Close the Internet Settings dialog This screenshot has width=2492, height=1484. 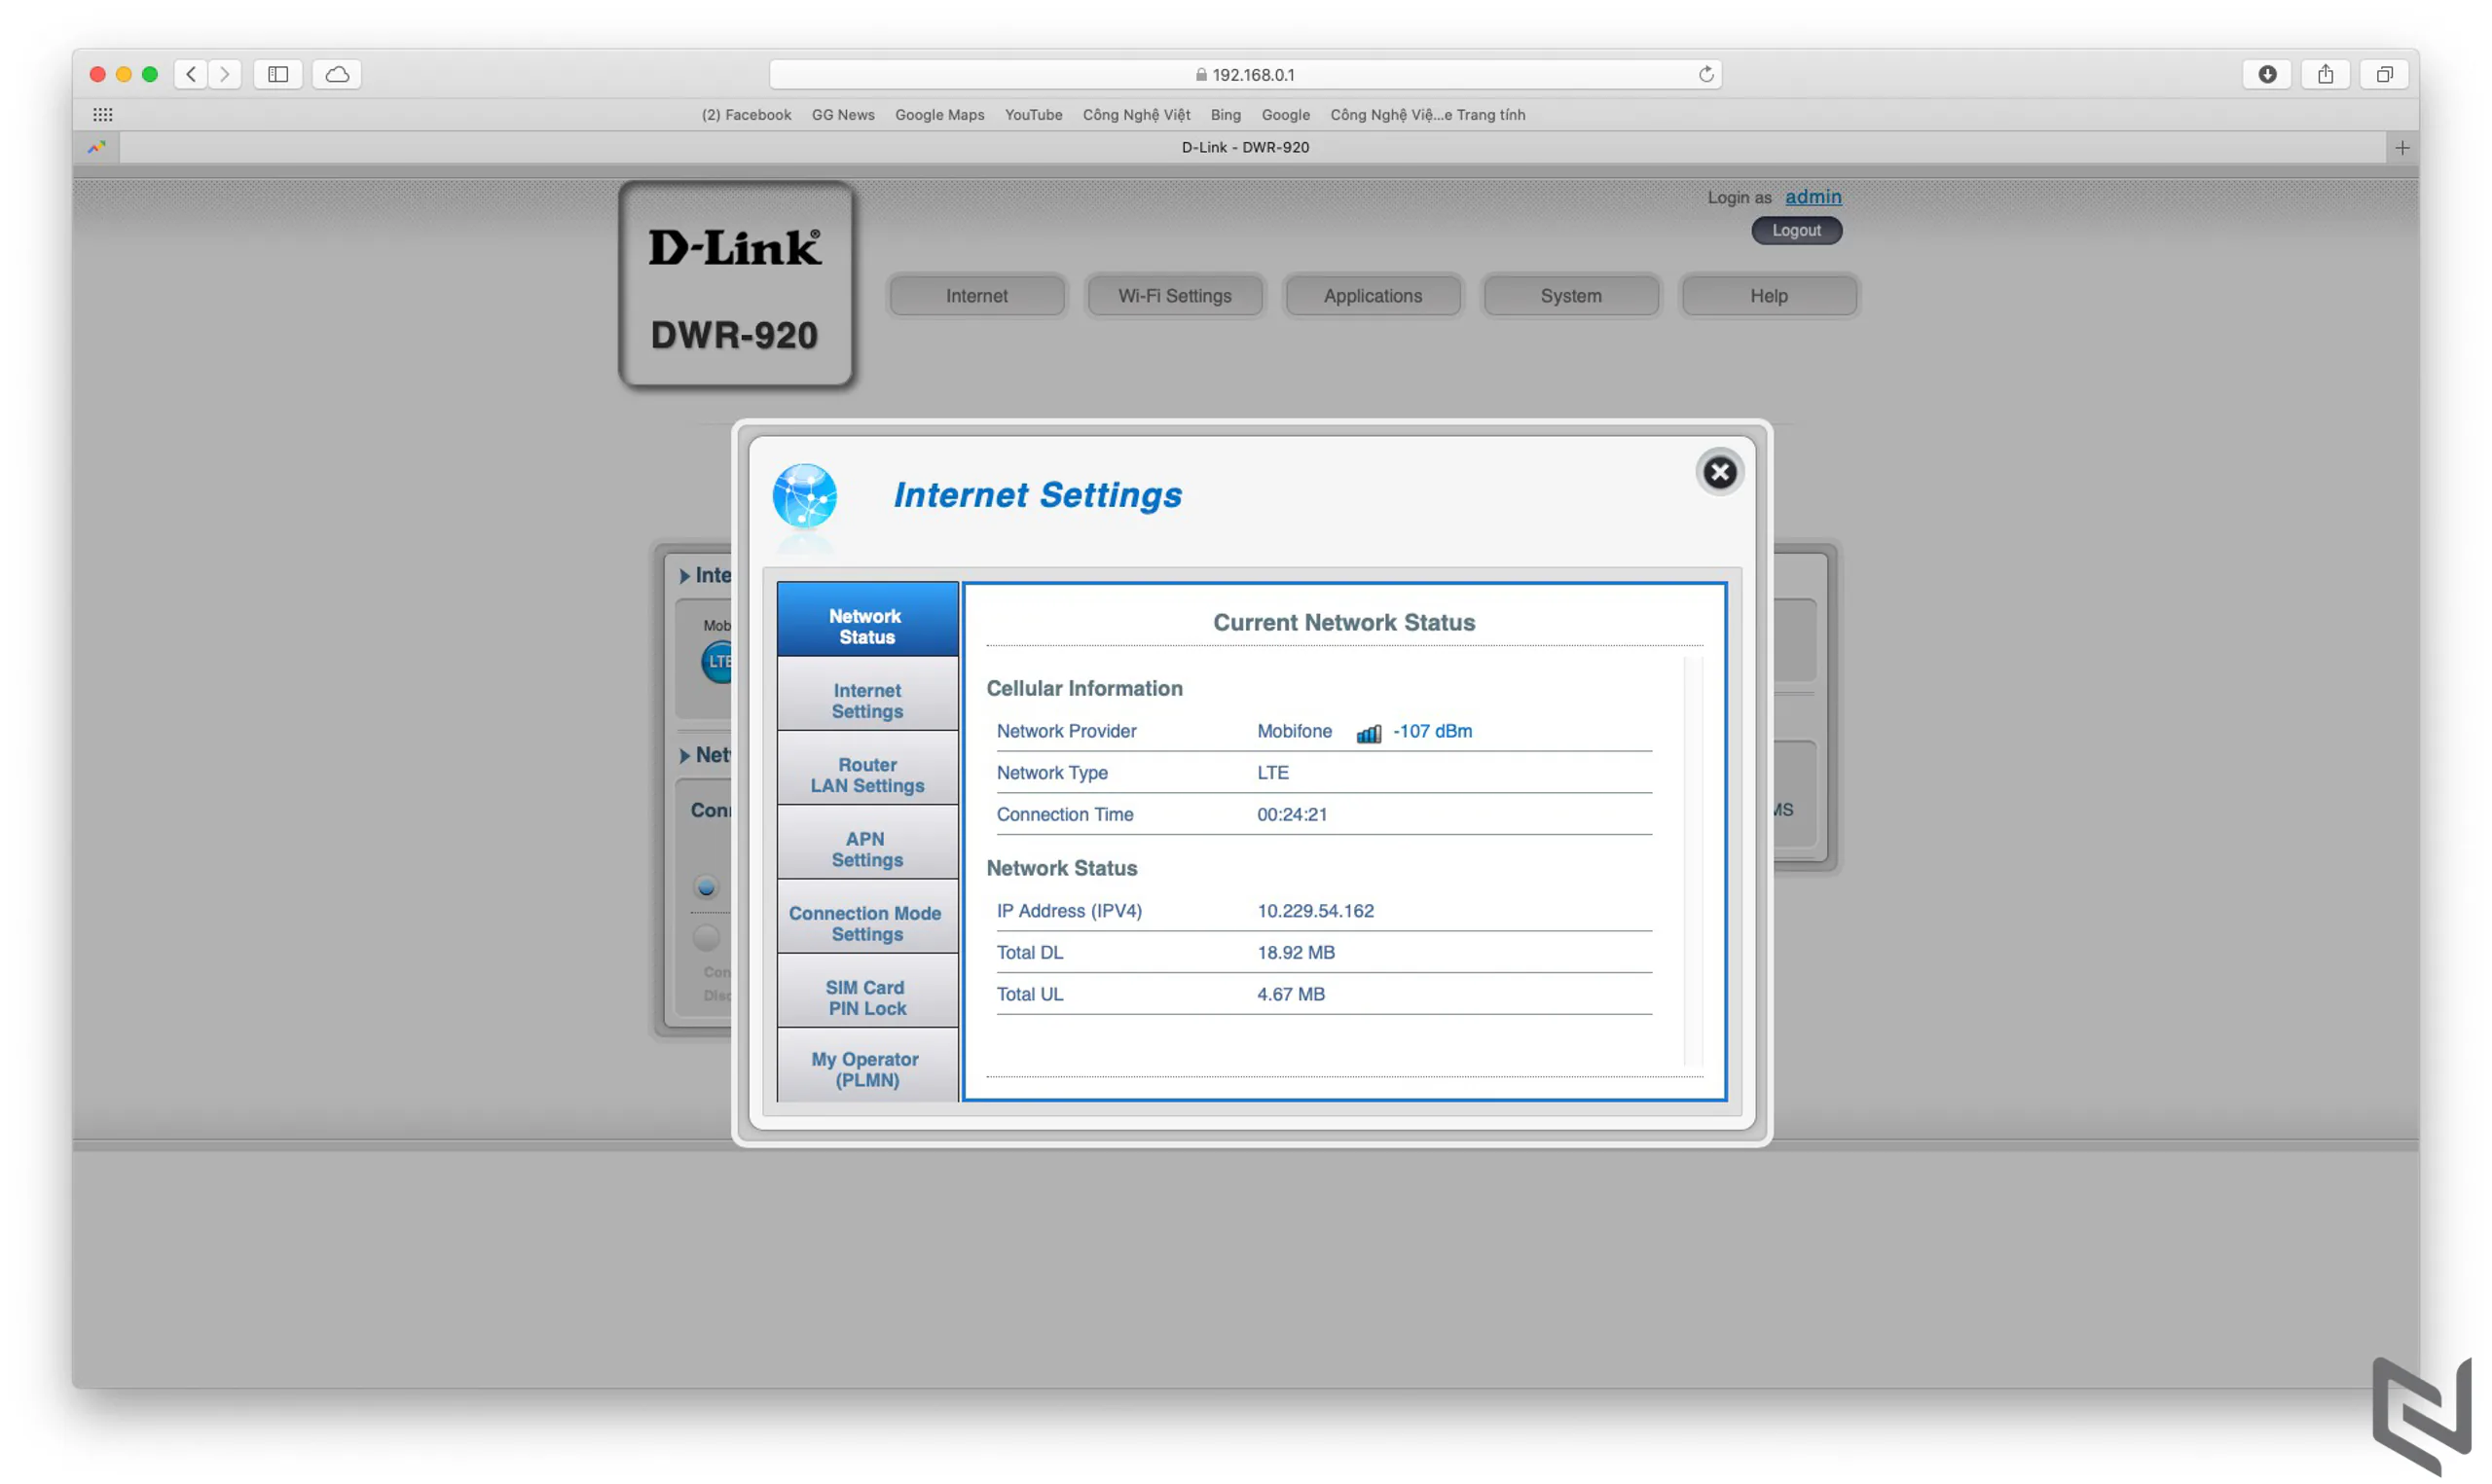coord(1719,472)
